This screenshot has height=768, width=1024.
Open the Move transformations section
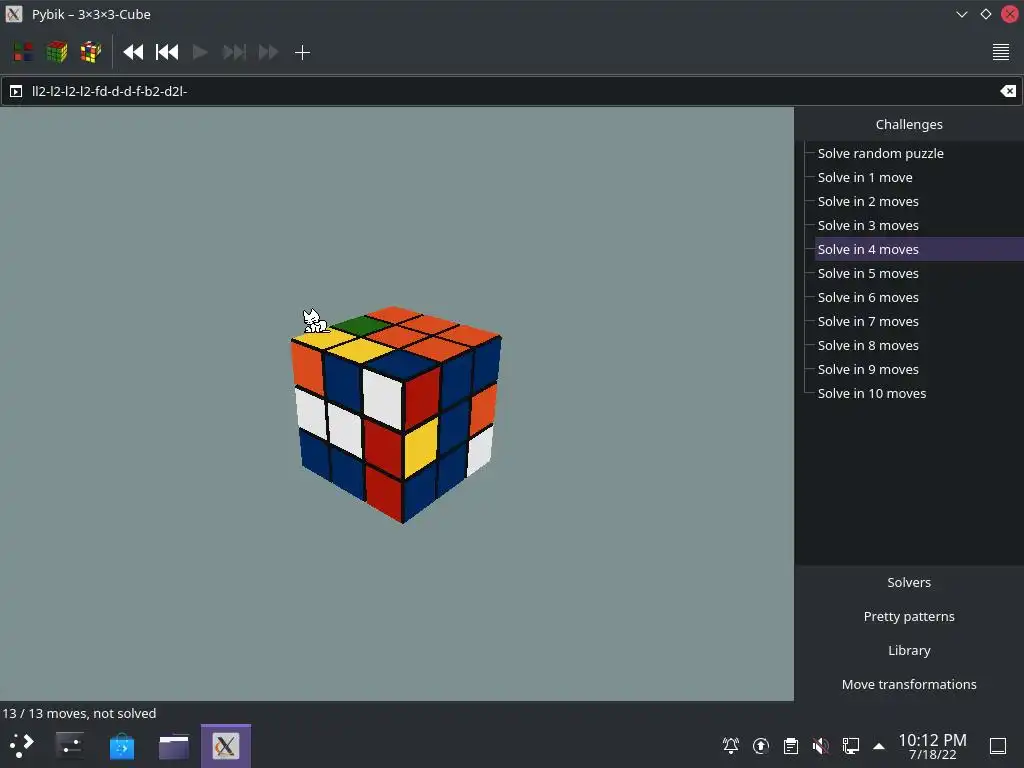pos(909,684)
